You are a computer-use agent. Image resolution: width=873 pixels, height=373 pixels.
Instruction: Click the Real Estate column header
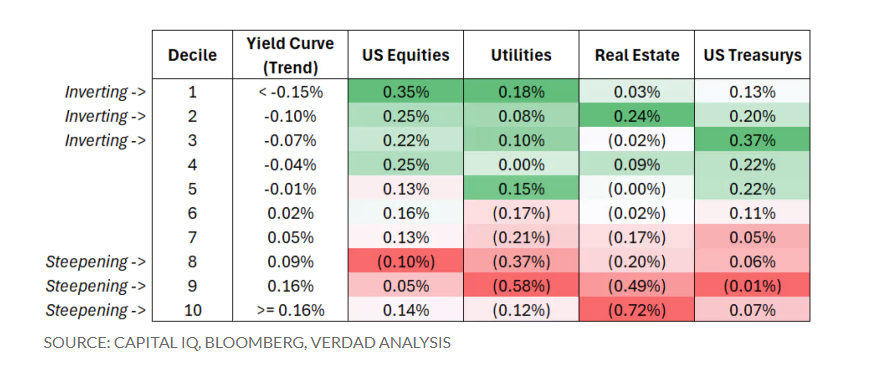tap(637, 55)
